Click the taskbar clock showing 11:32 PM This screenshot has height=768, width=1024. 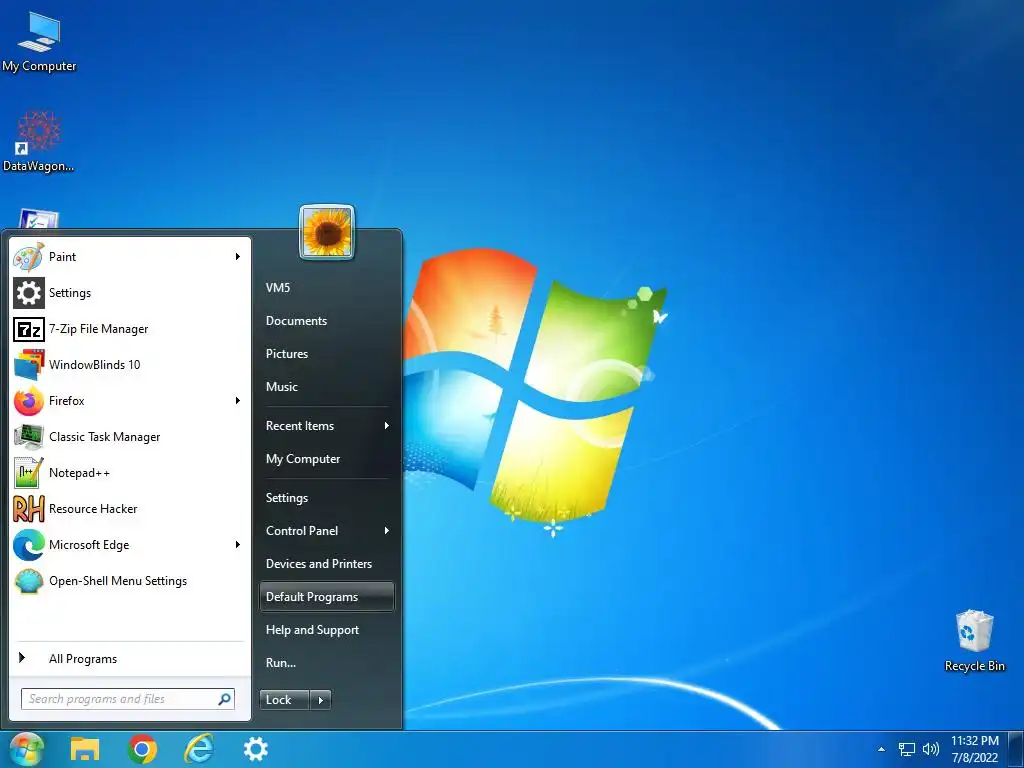[x=974, y=749]
